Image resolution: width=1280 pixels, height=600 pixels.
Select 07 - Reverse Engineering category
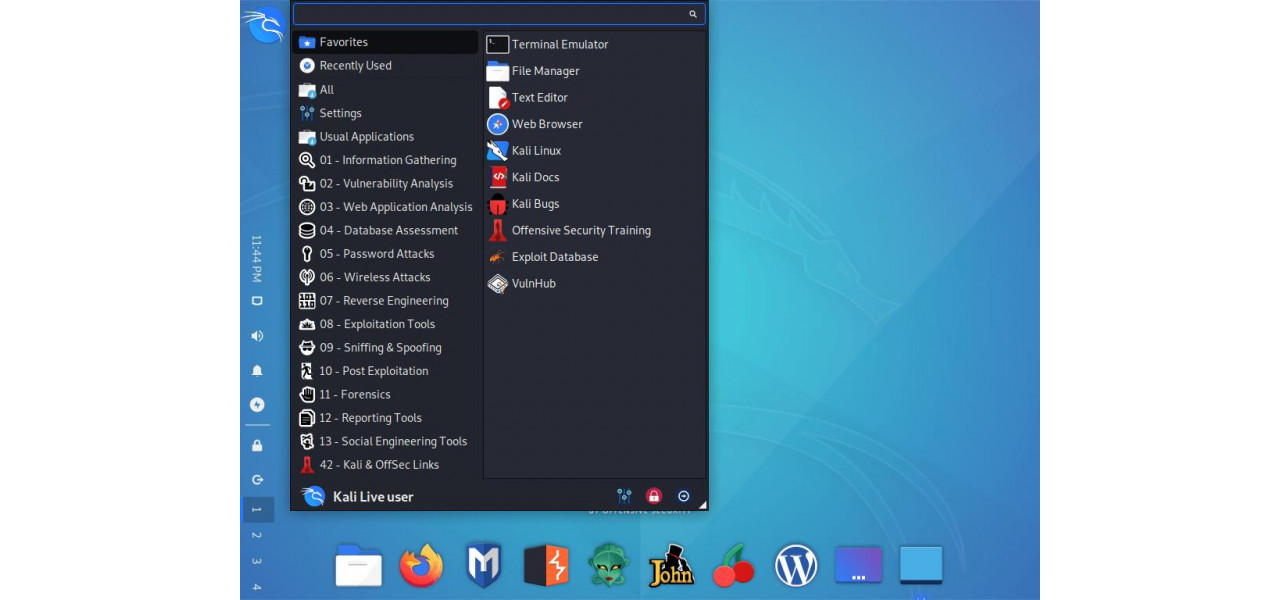(x=385, y=301)
